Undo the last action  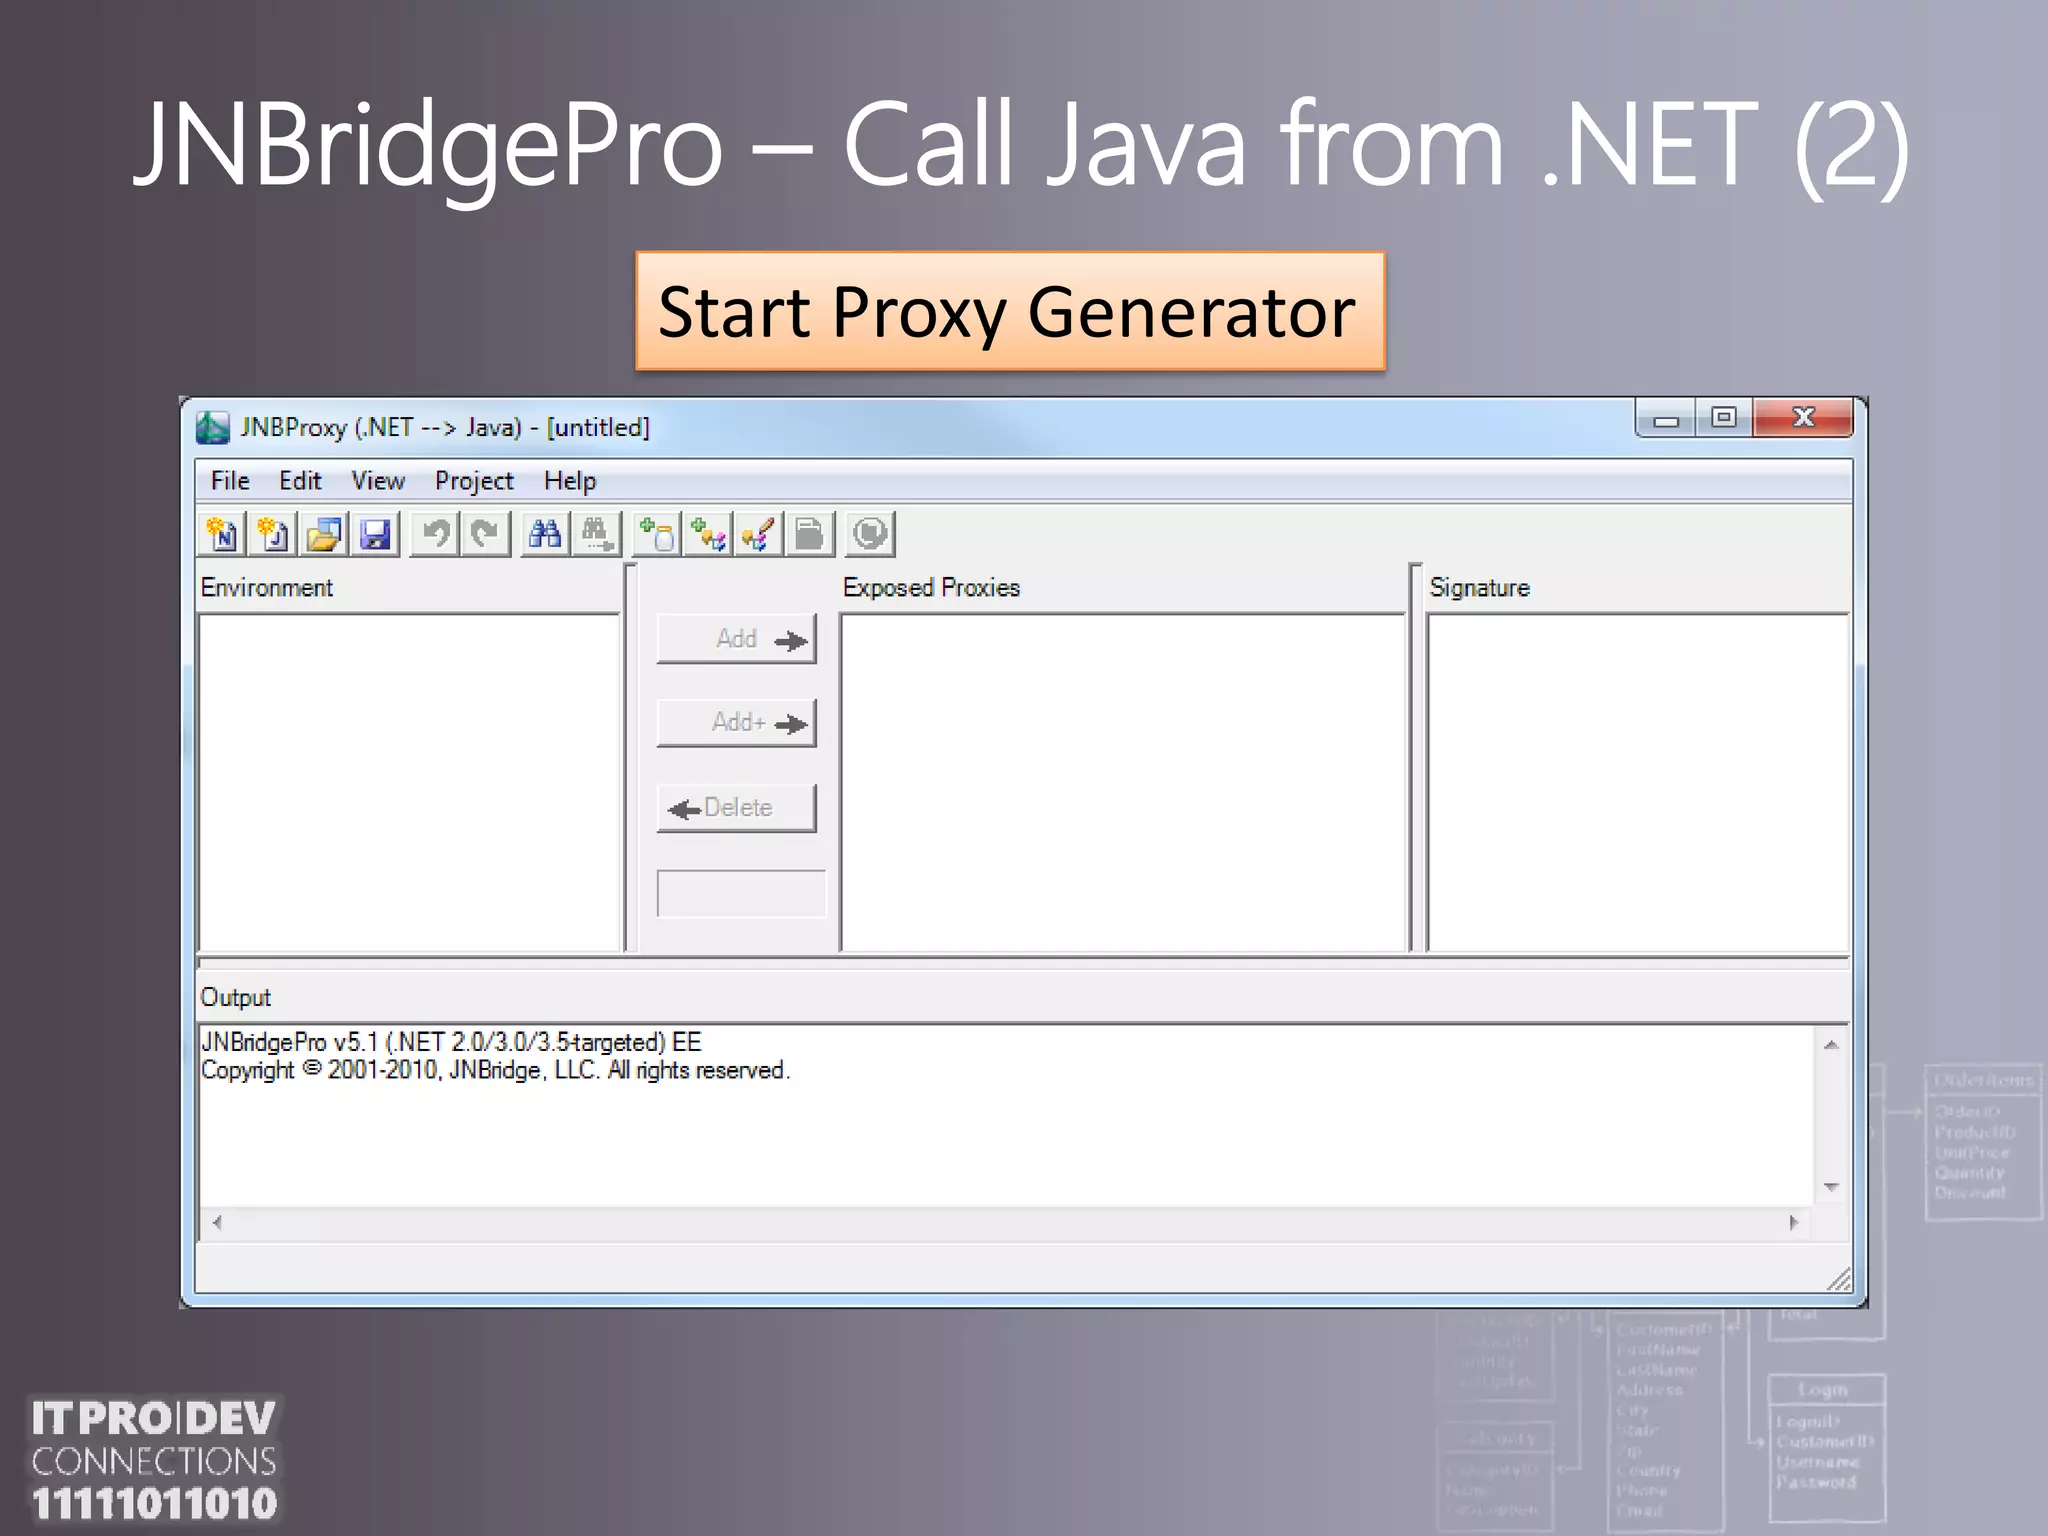[x=435, y=535]
